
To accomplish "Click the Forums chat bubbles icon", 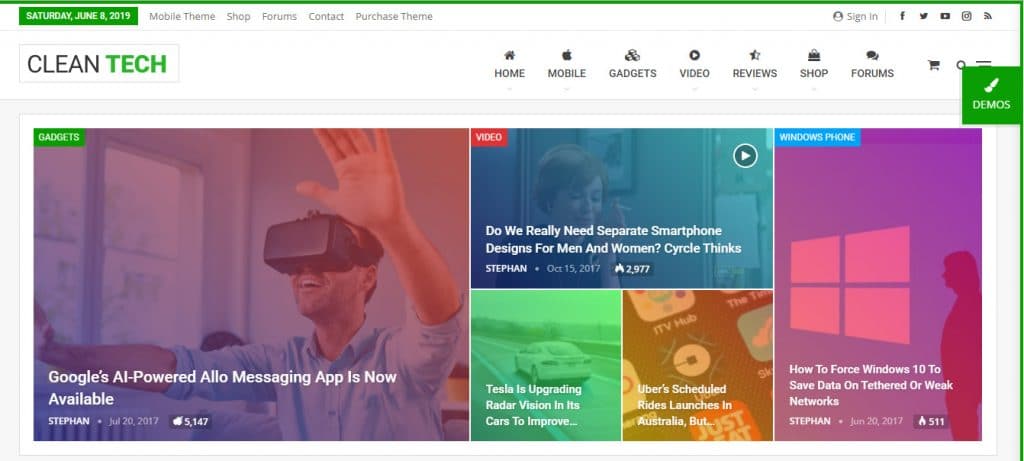I will coord(872,56).
